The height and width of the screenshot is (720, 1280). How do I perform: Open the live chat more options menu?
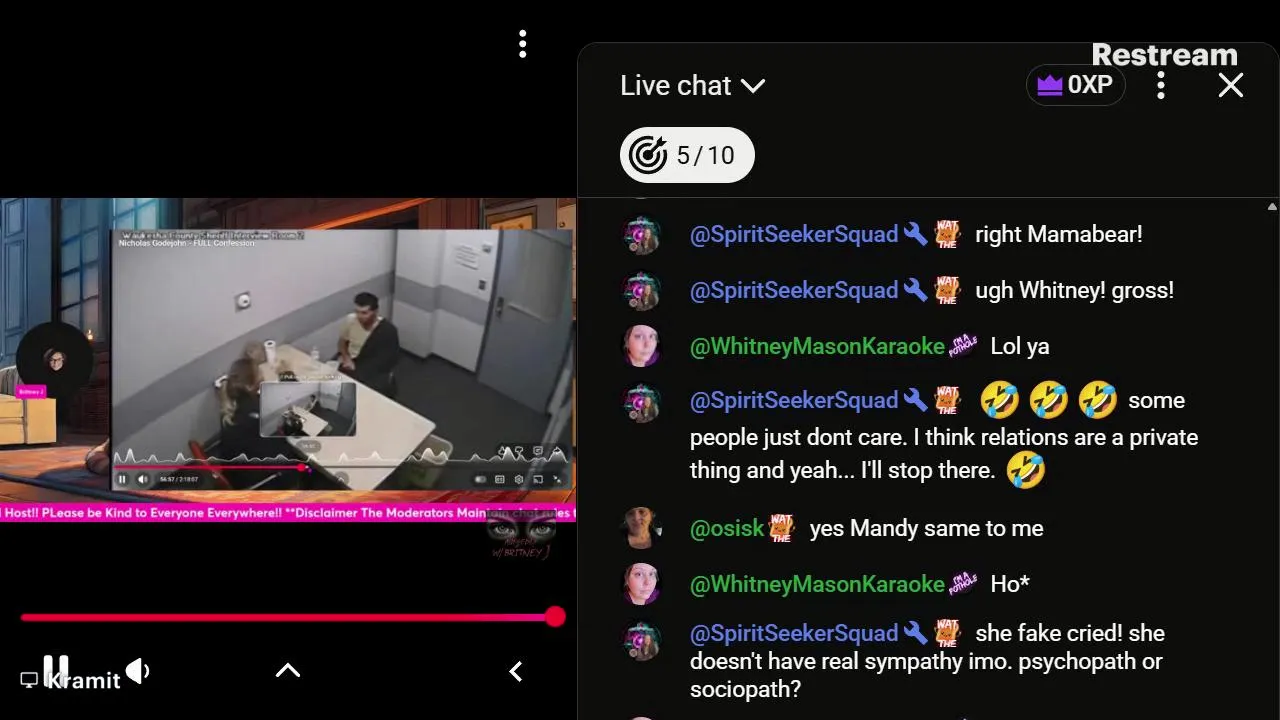1161,85
